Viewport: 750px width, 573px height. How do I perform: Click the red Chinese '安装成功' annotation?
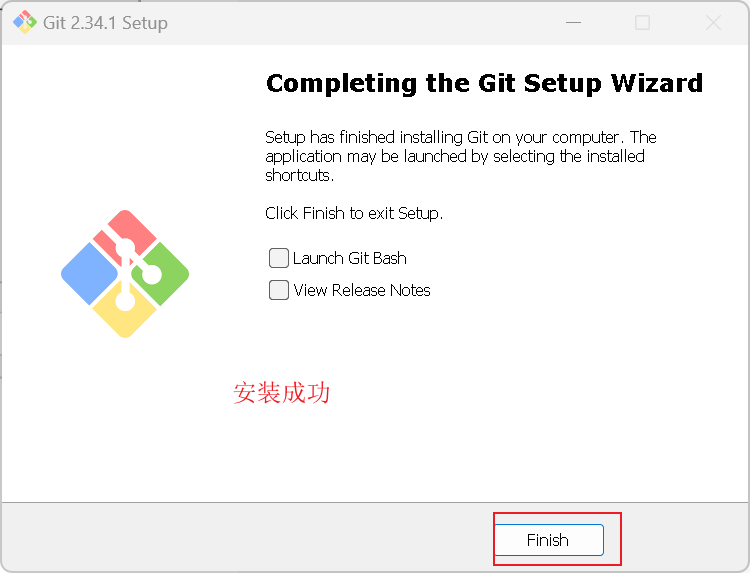coord(281,393)
